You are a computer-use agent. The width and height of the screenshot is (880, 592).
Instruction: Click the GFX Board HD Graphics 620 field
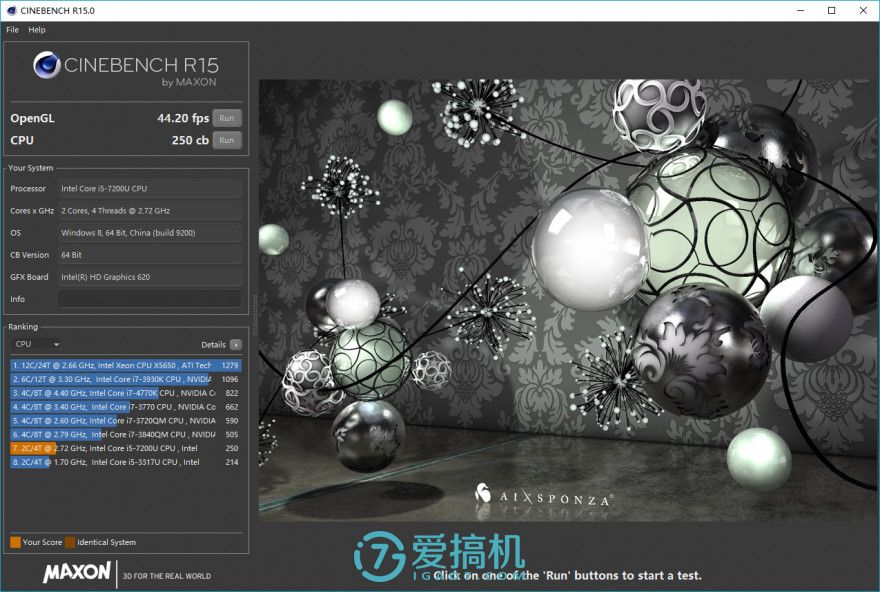click(150, 277)
